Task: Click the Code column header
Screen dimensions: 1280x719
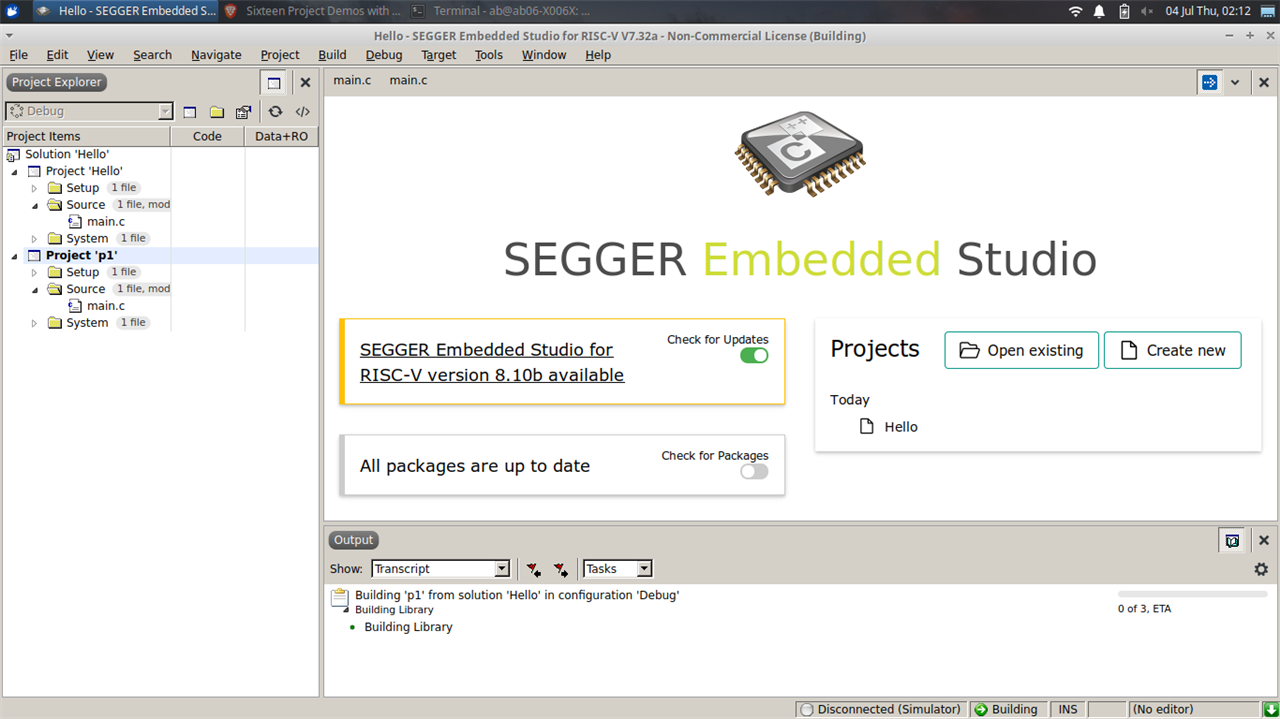Action: [207, 136]
